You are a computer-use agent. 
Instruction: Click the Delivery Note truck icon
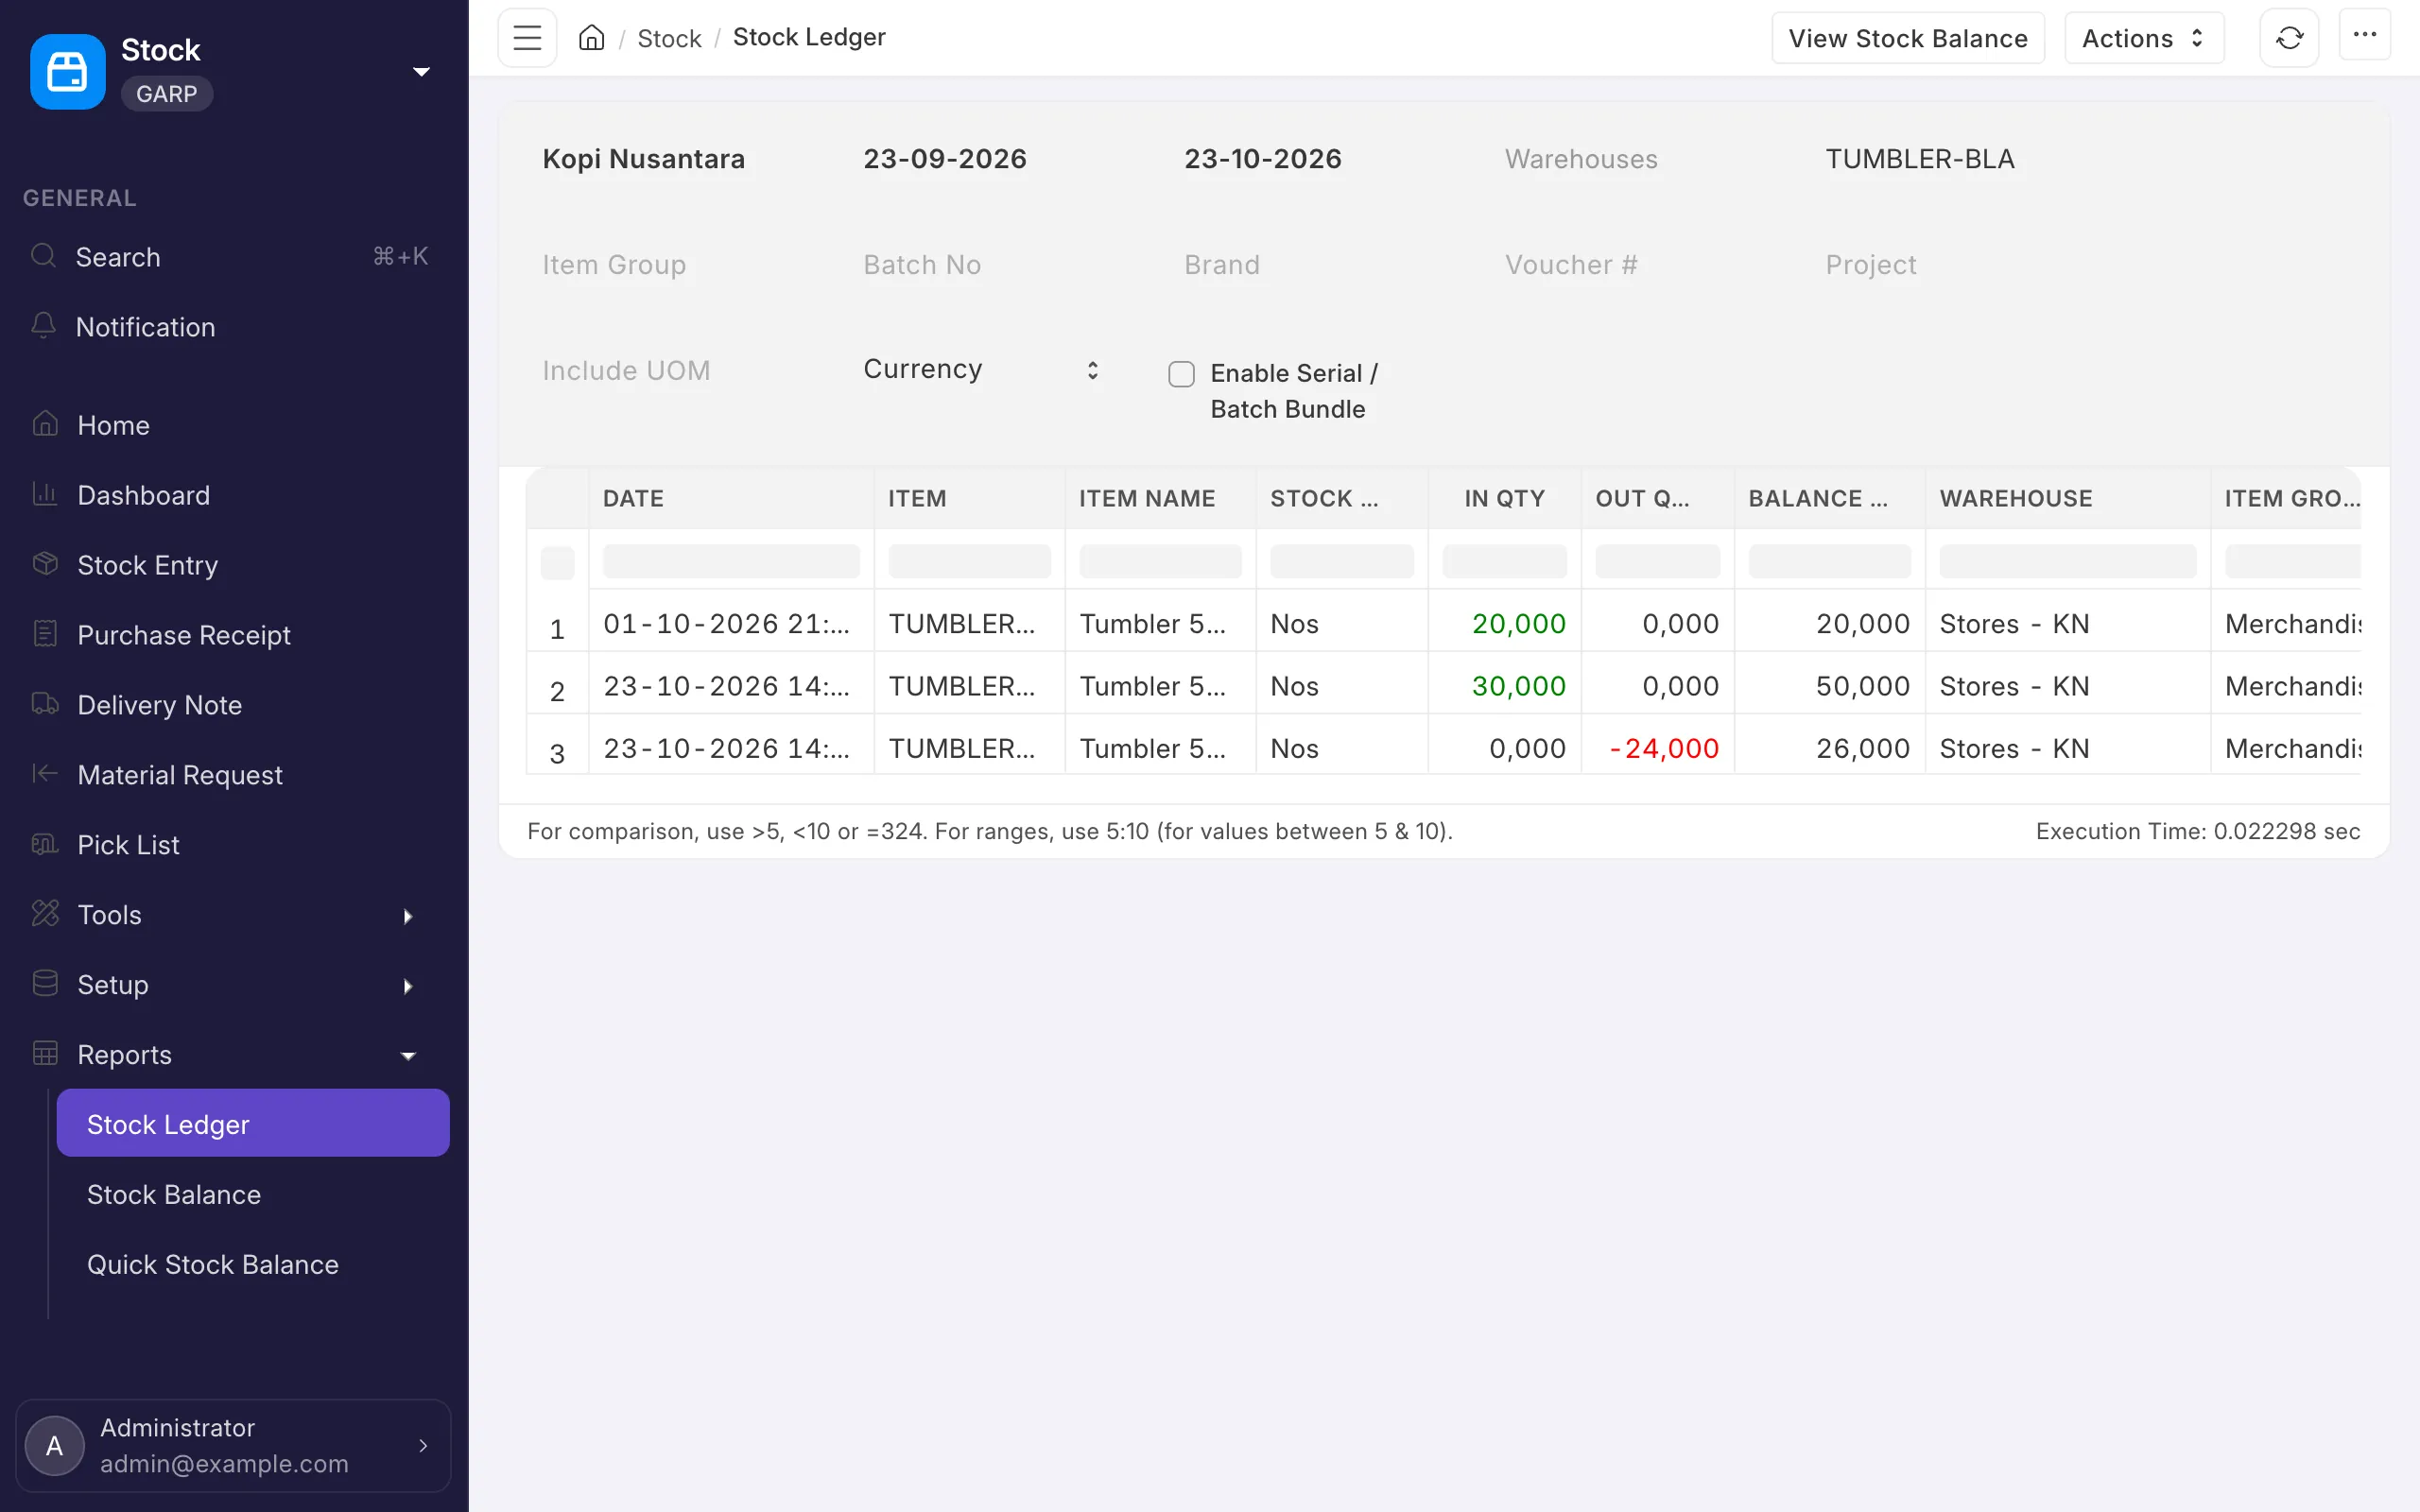[45, 704]
